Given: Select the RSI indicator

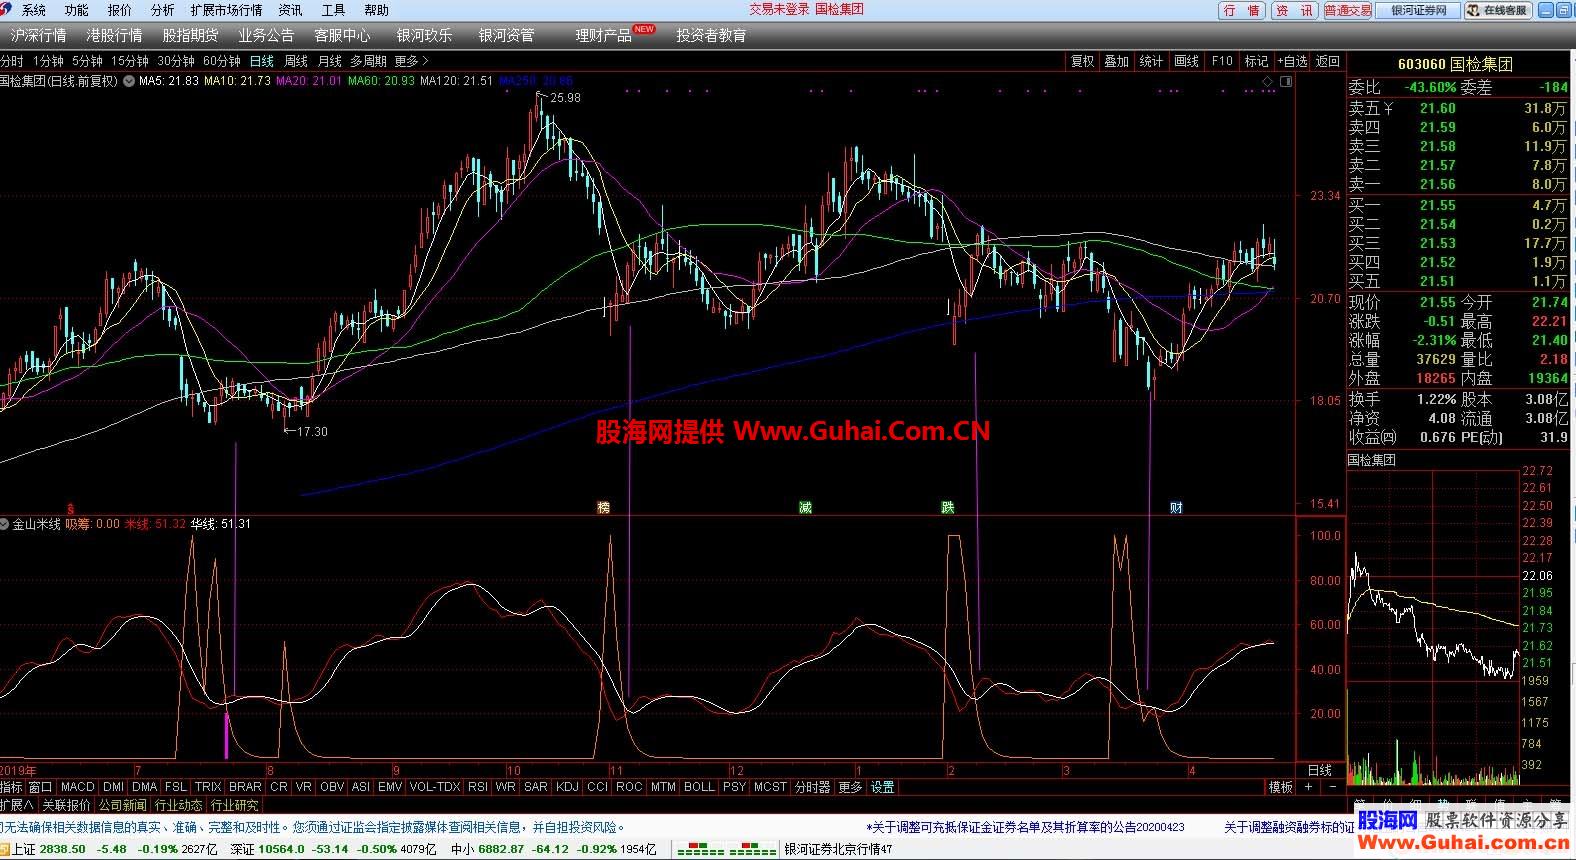Looking at the screenshot, I should (x=478, y=787).
